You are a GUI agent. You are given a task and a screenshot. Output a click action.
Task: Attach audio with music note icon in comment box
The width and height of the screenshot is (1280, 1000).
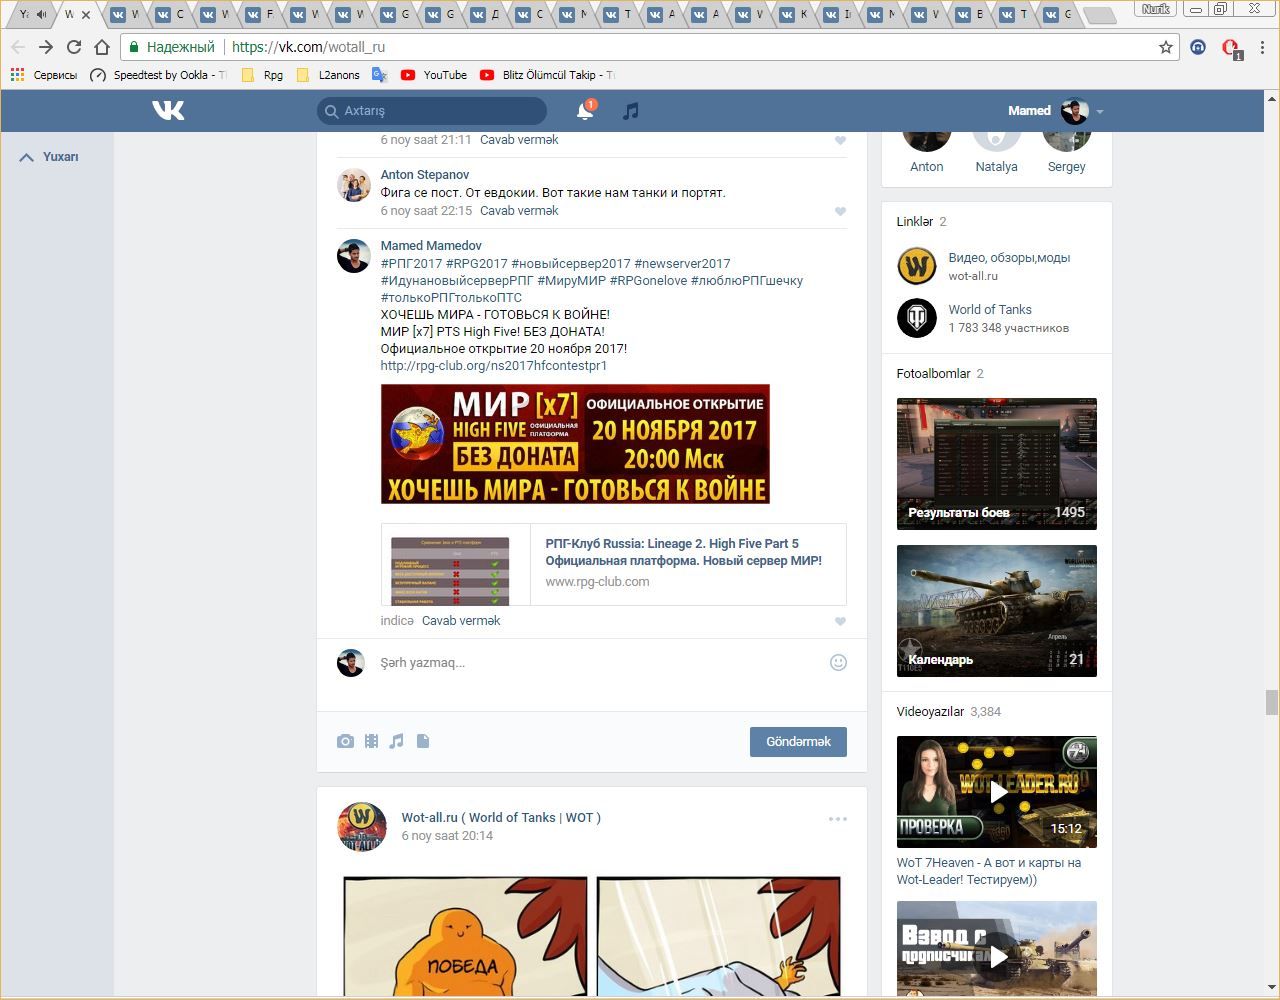click(397, 741)
